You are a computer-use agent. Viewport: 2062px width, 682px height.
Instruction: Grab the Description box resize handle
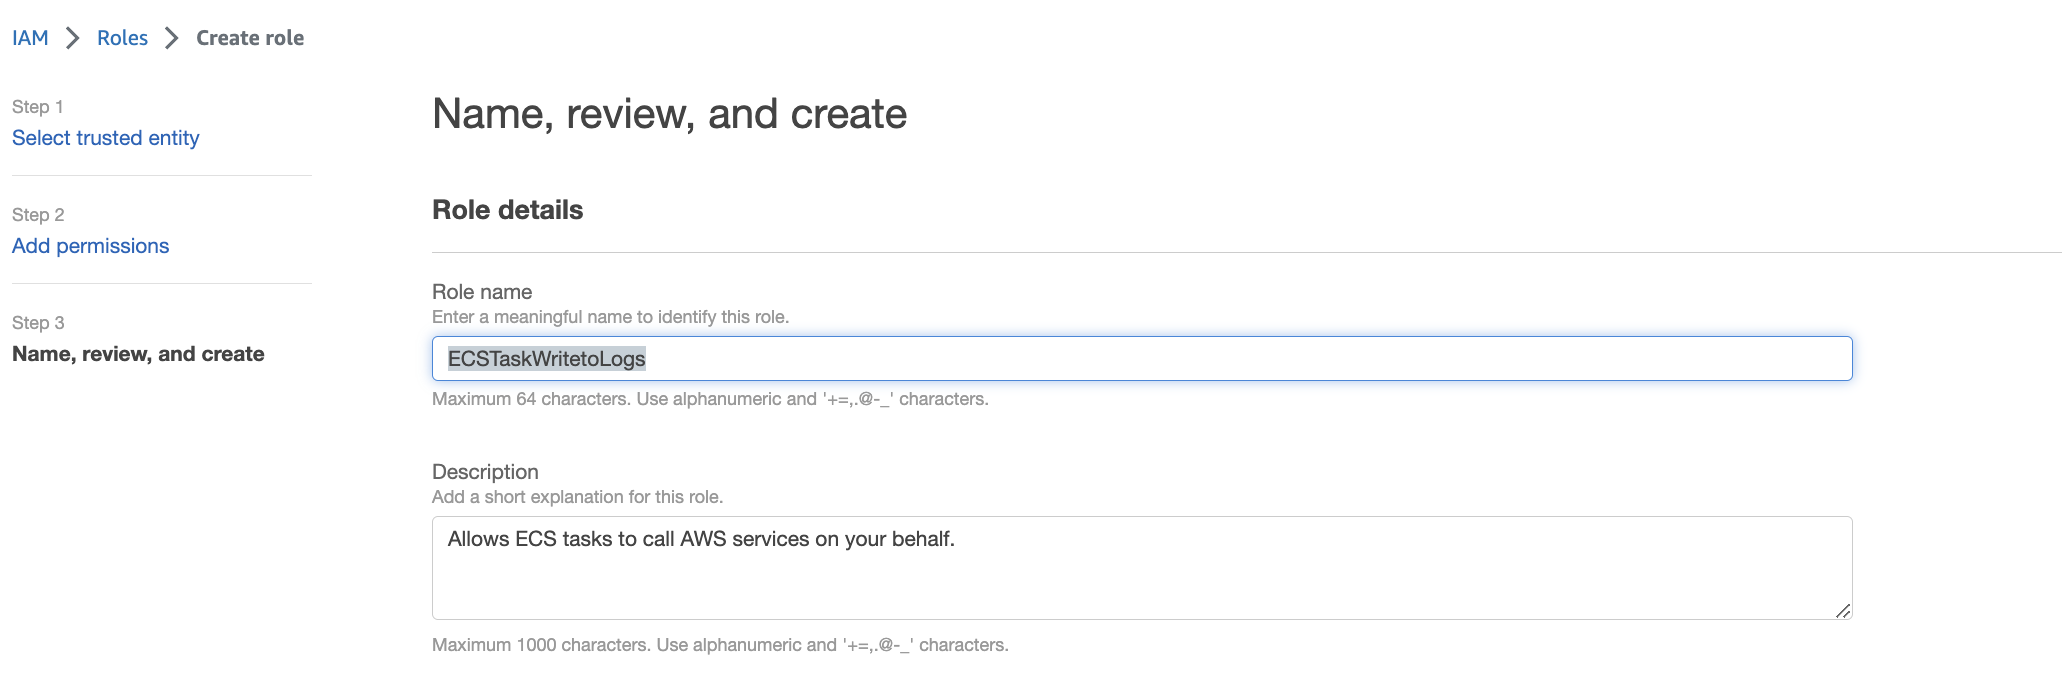(1842, 610)
